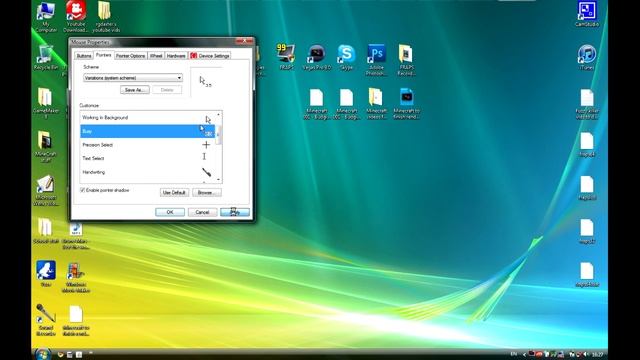Select the GameMaker folder icon
Image resolution: width=640 pixels, height=360 pixels.
coord(46,103)
